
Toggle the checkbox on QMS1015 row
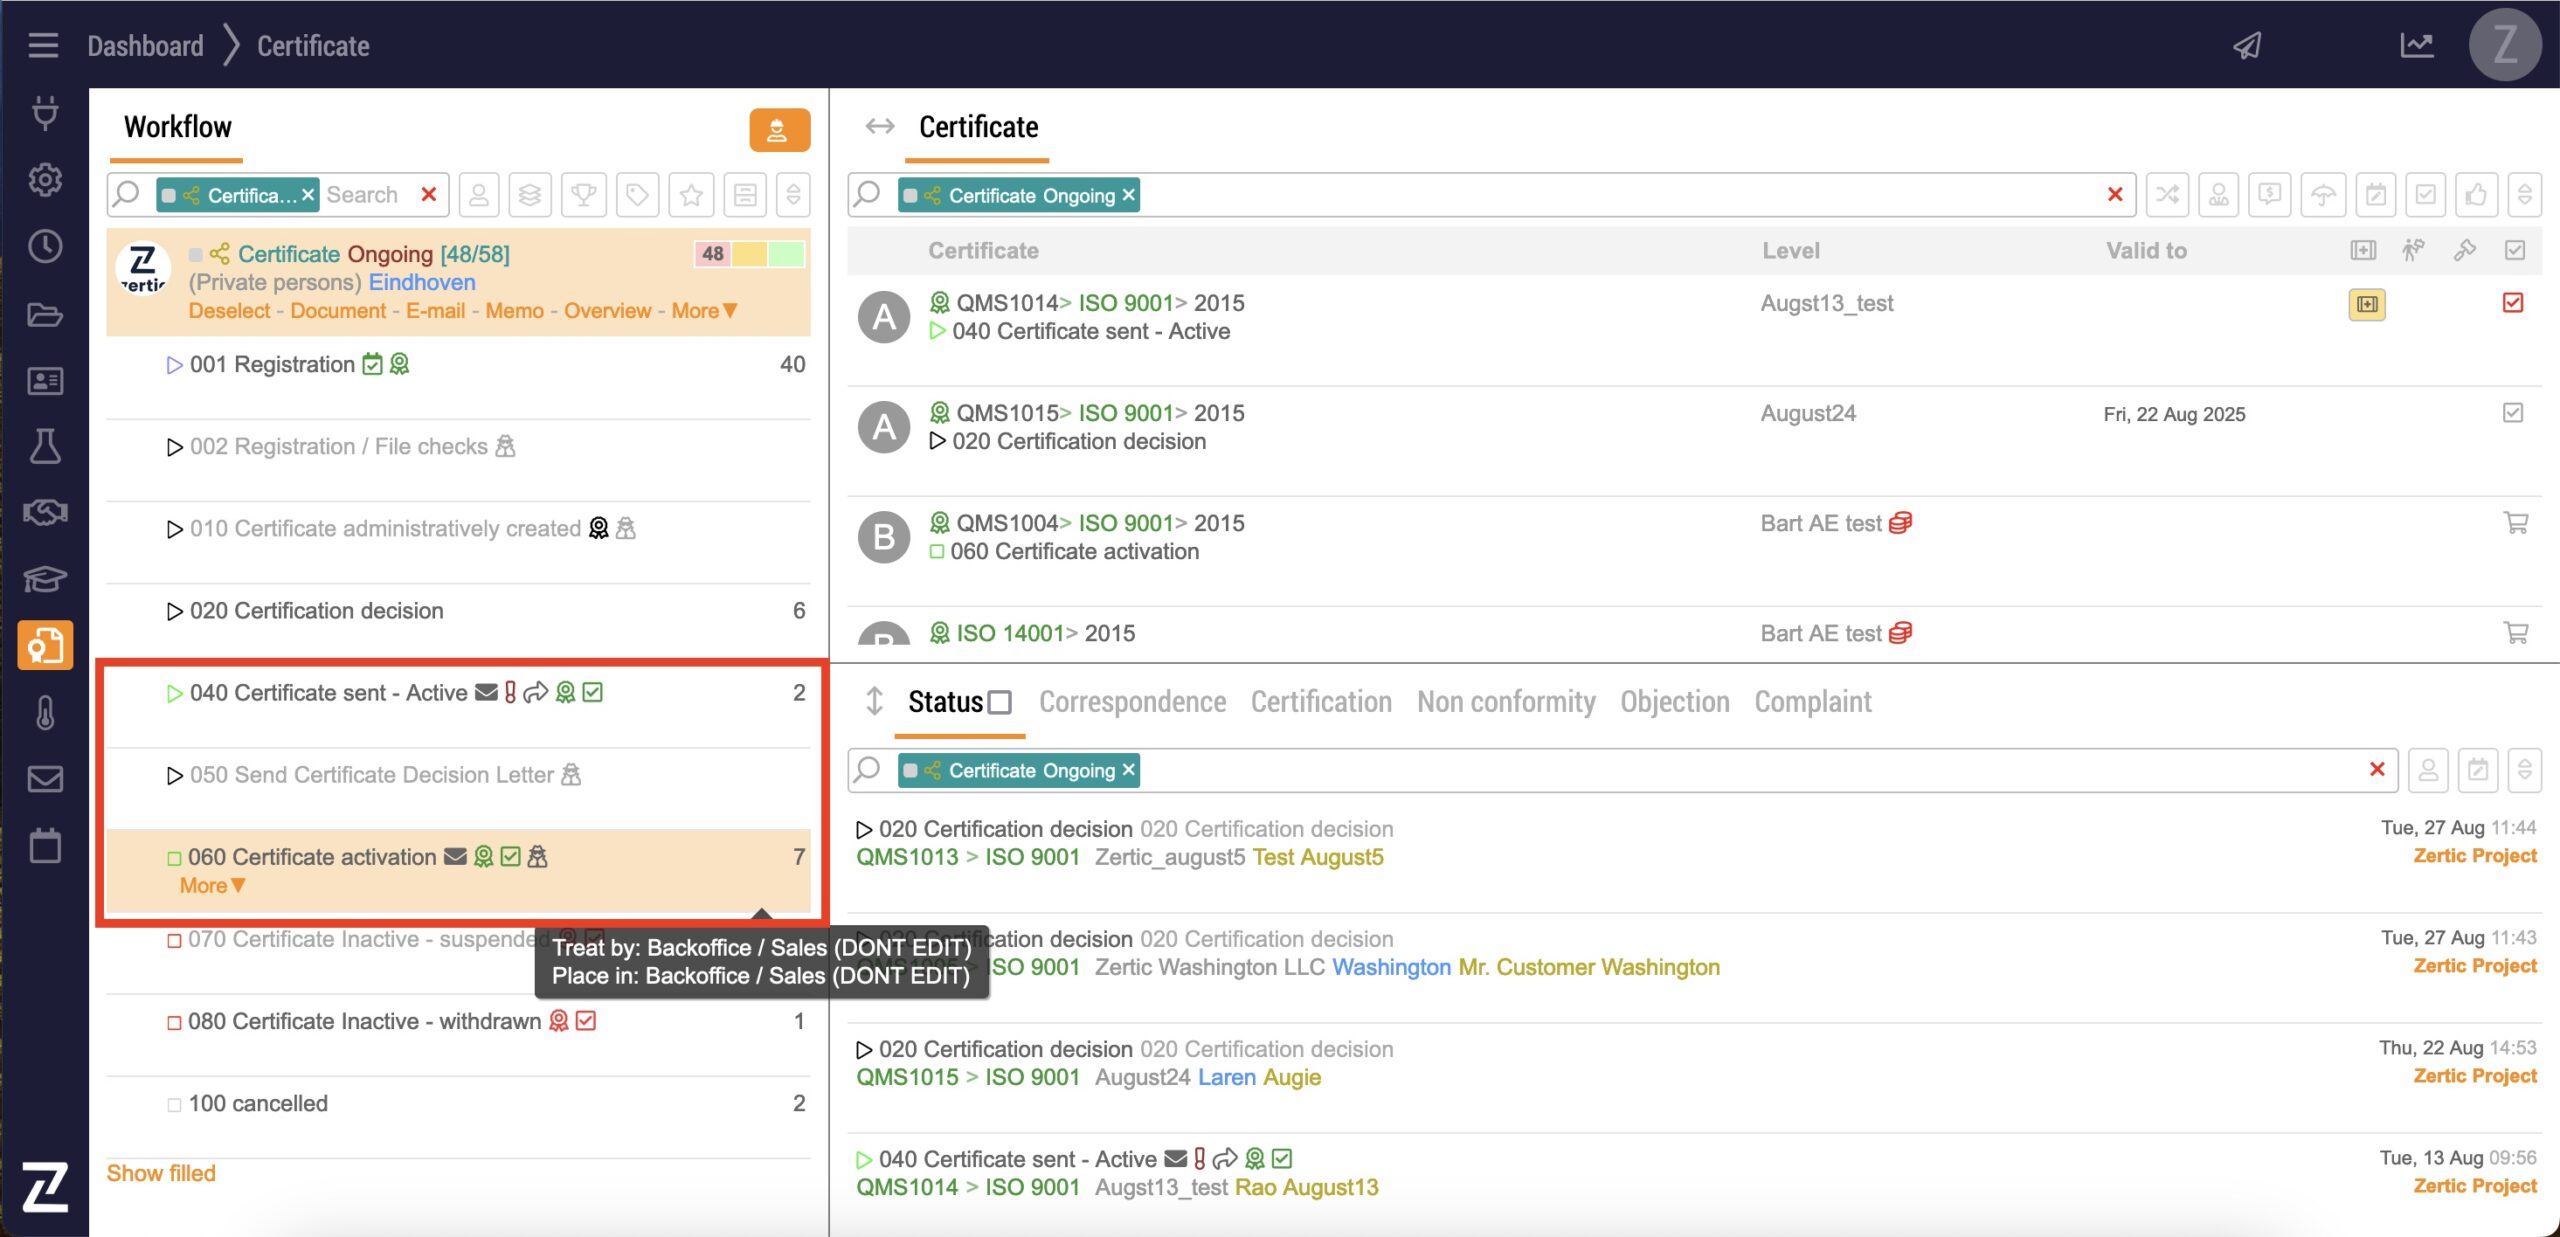point(2512,413)
